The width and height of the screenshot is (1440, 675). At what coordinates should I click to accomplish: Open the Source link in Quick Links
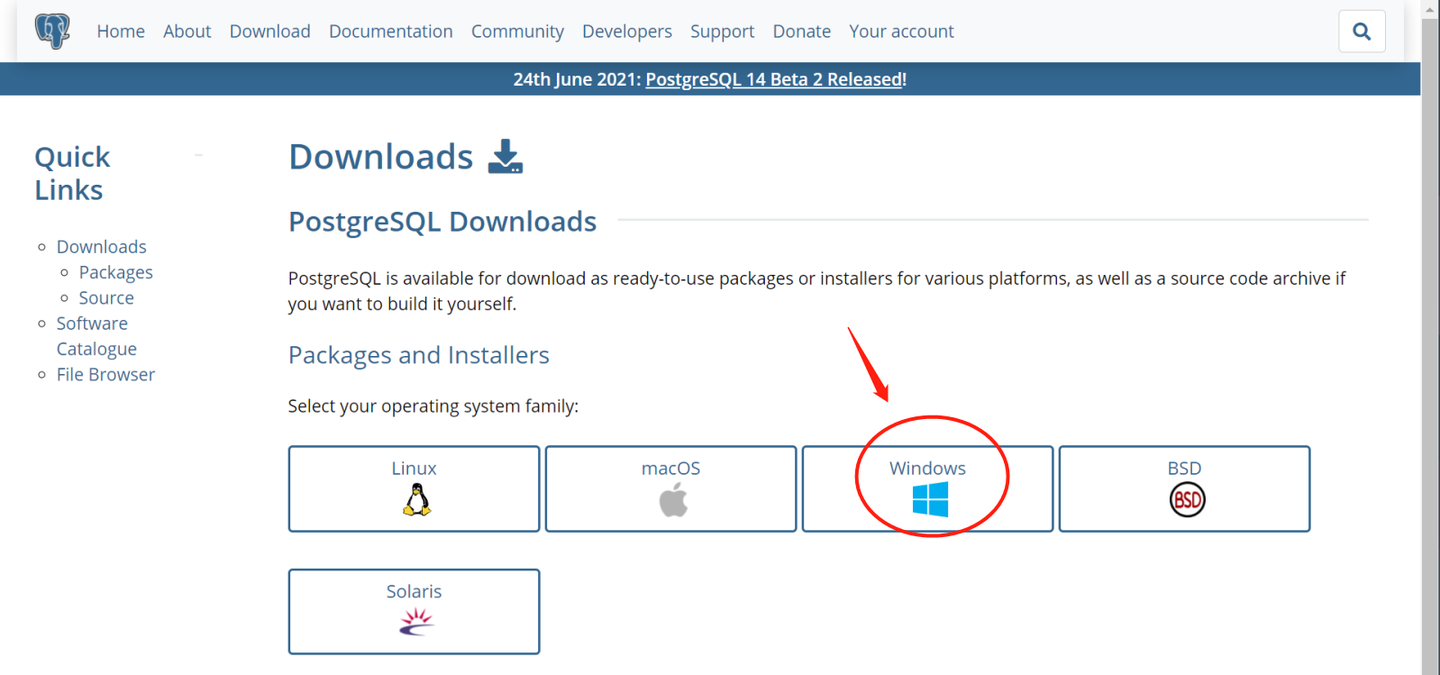click(x=106, y=297)
